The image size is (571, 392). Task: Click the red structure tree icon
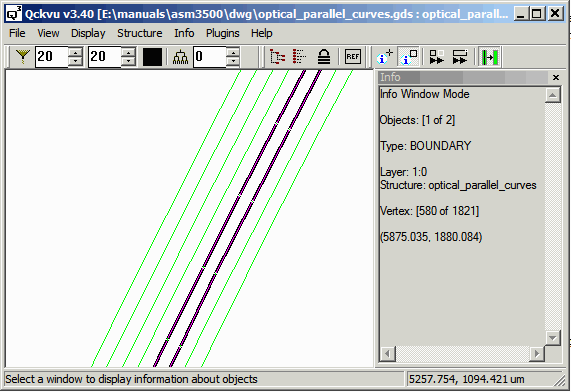[x=277, y=57]
